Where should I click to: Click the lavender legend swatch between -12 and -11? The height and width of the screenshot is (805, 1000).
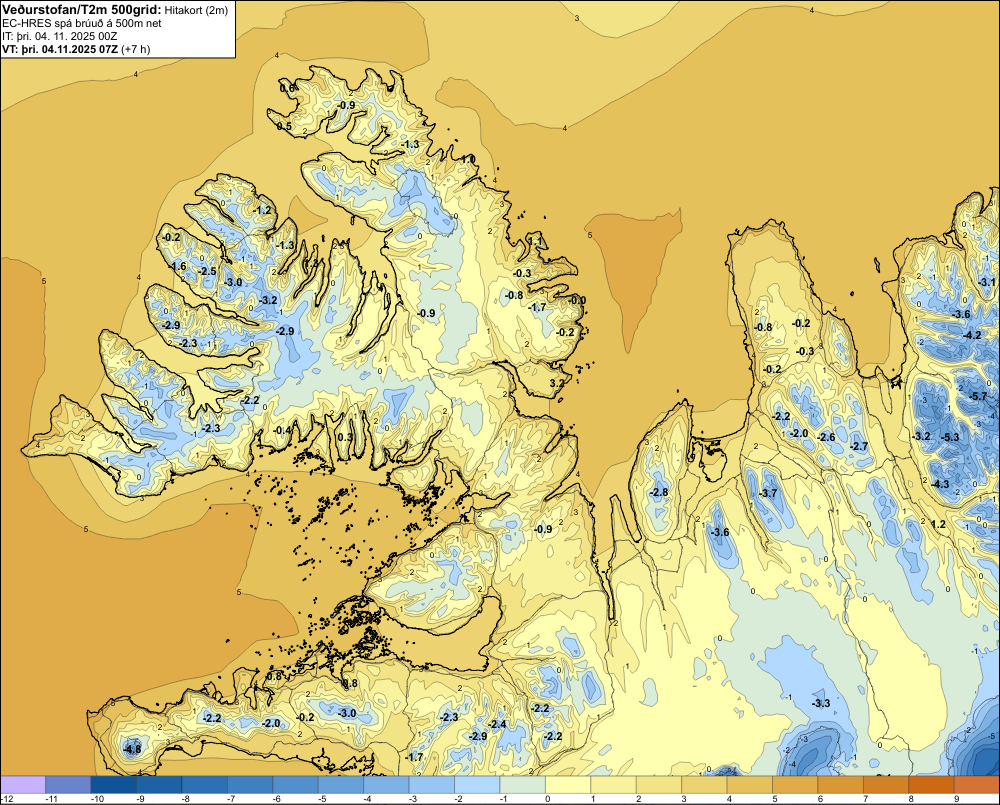pyautogui.click(x=23, y=785)
